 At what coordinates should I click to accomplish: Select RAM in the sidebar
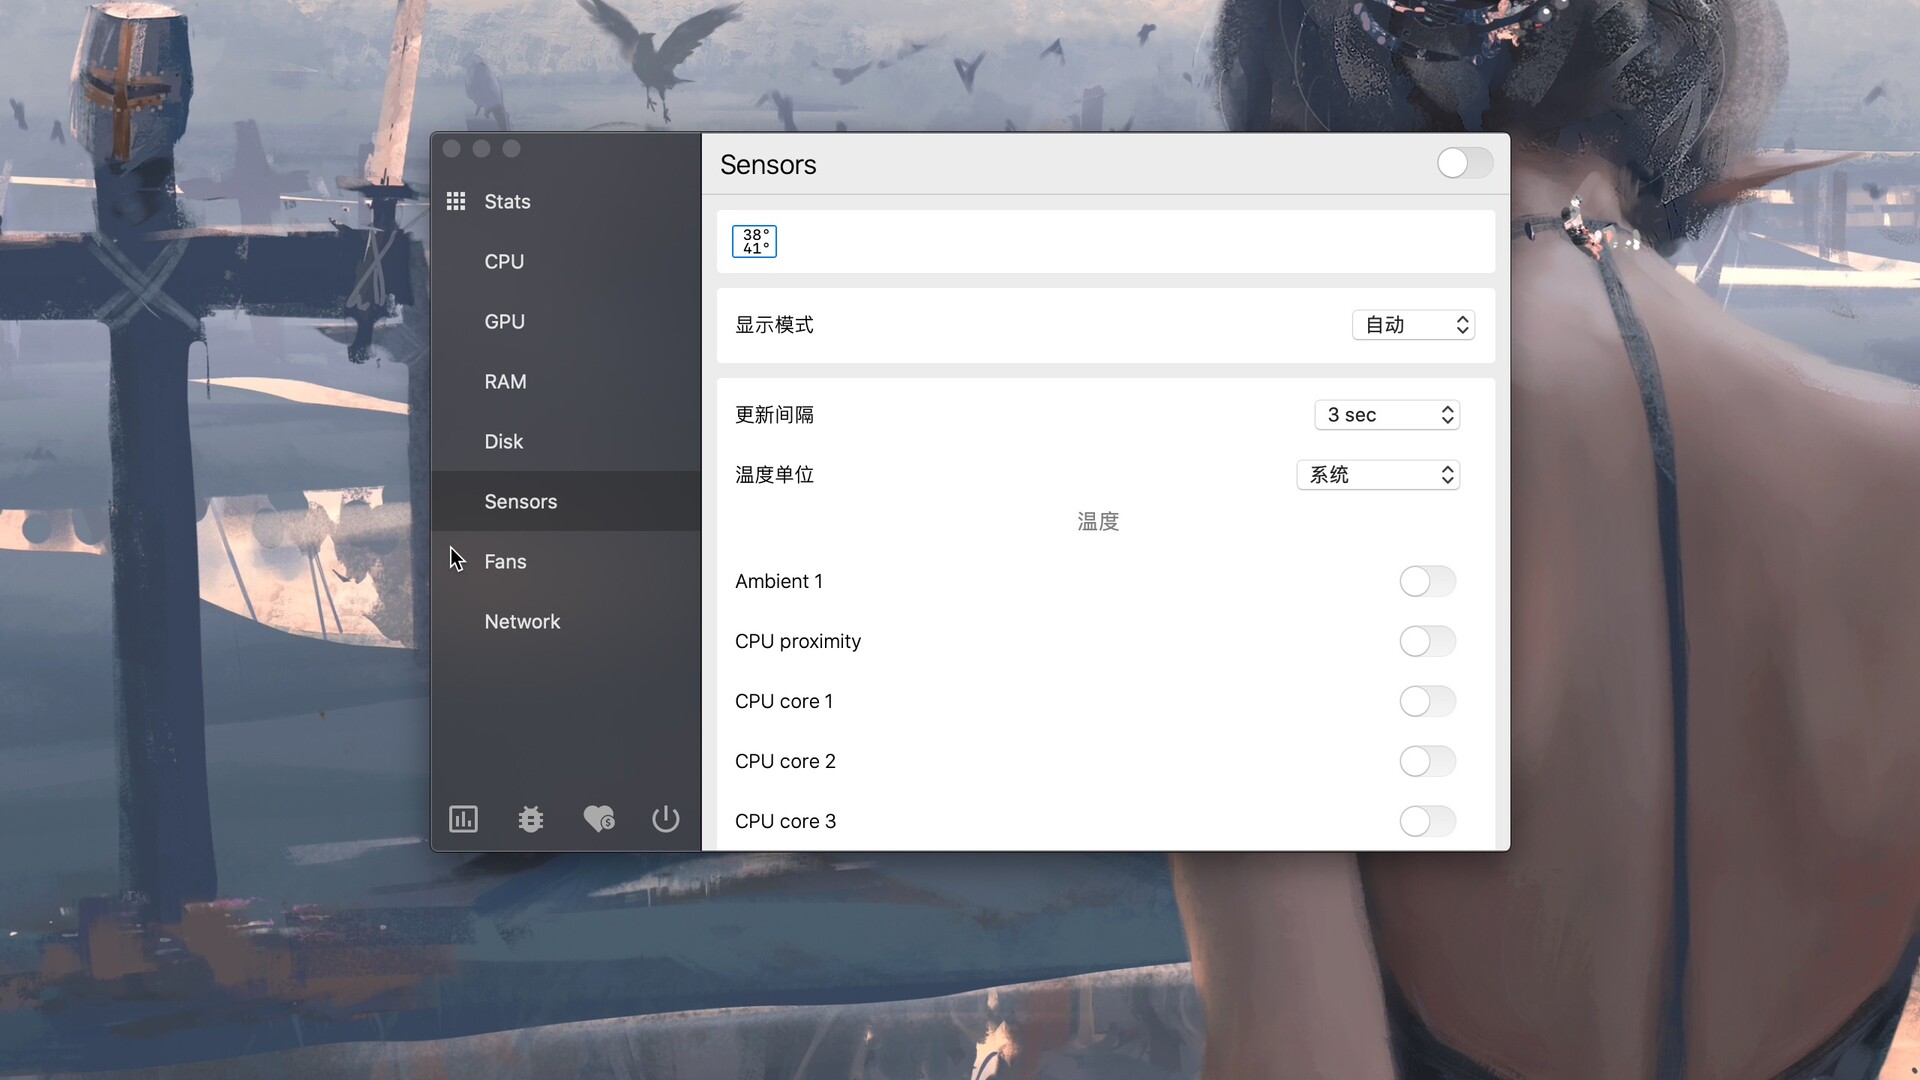tap(505, 381)
